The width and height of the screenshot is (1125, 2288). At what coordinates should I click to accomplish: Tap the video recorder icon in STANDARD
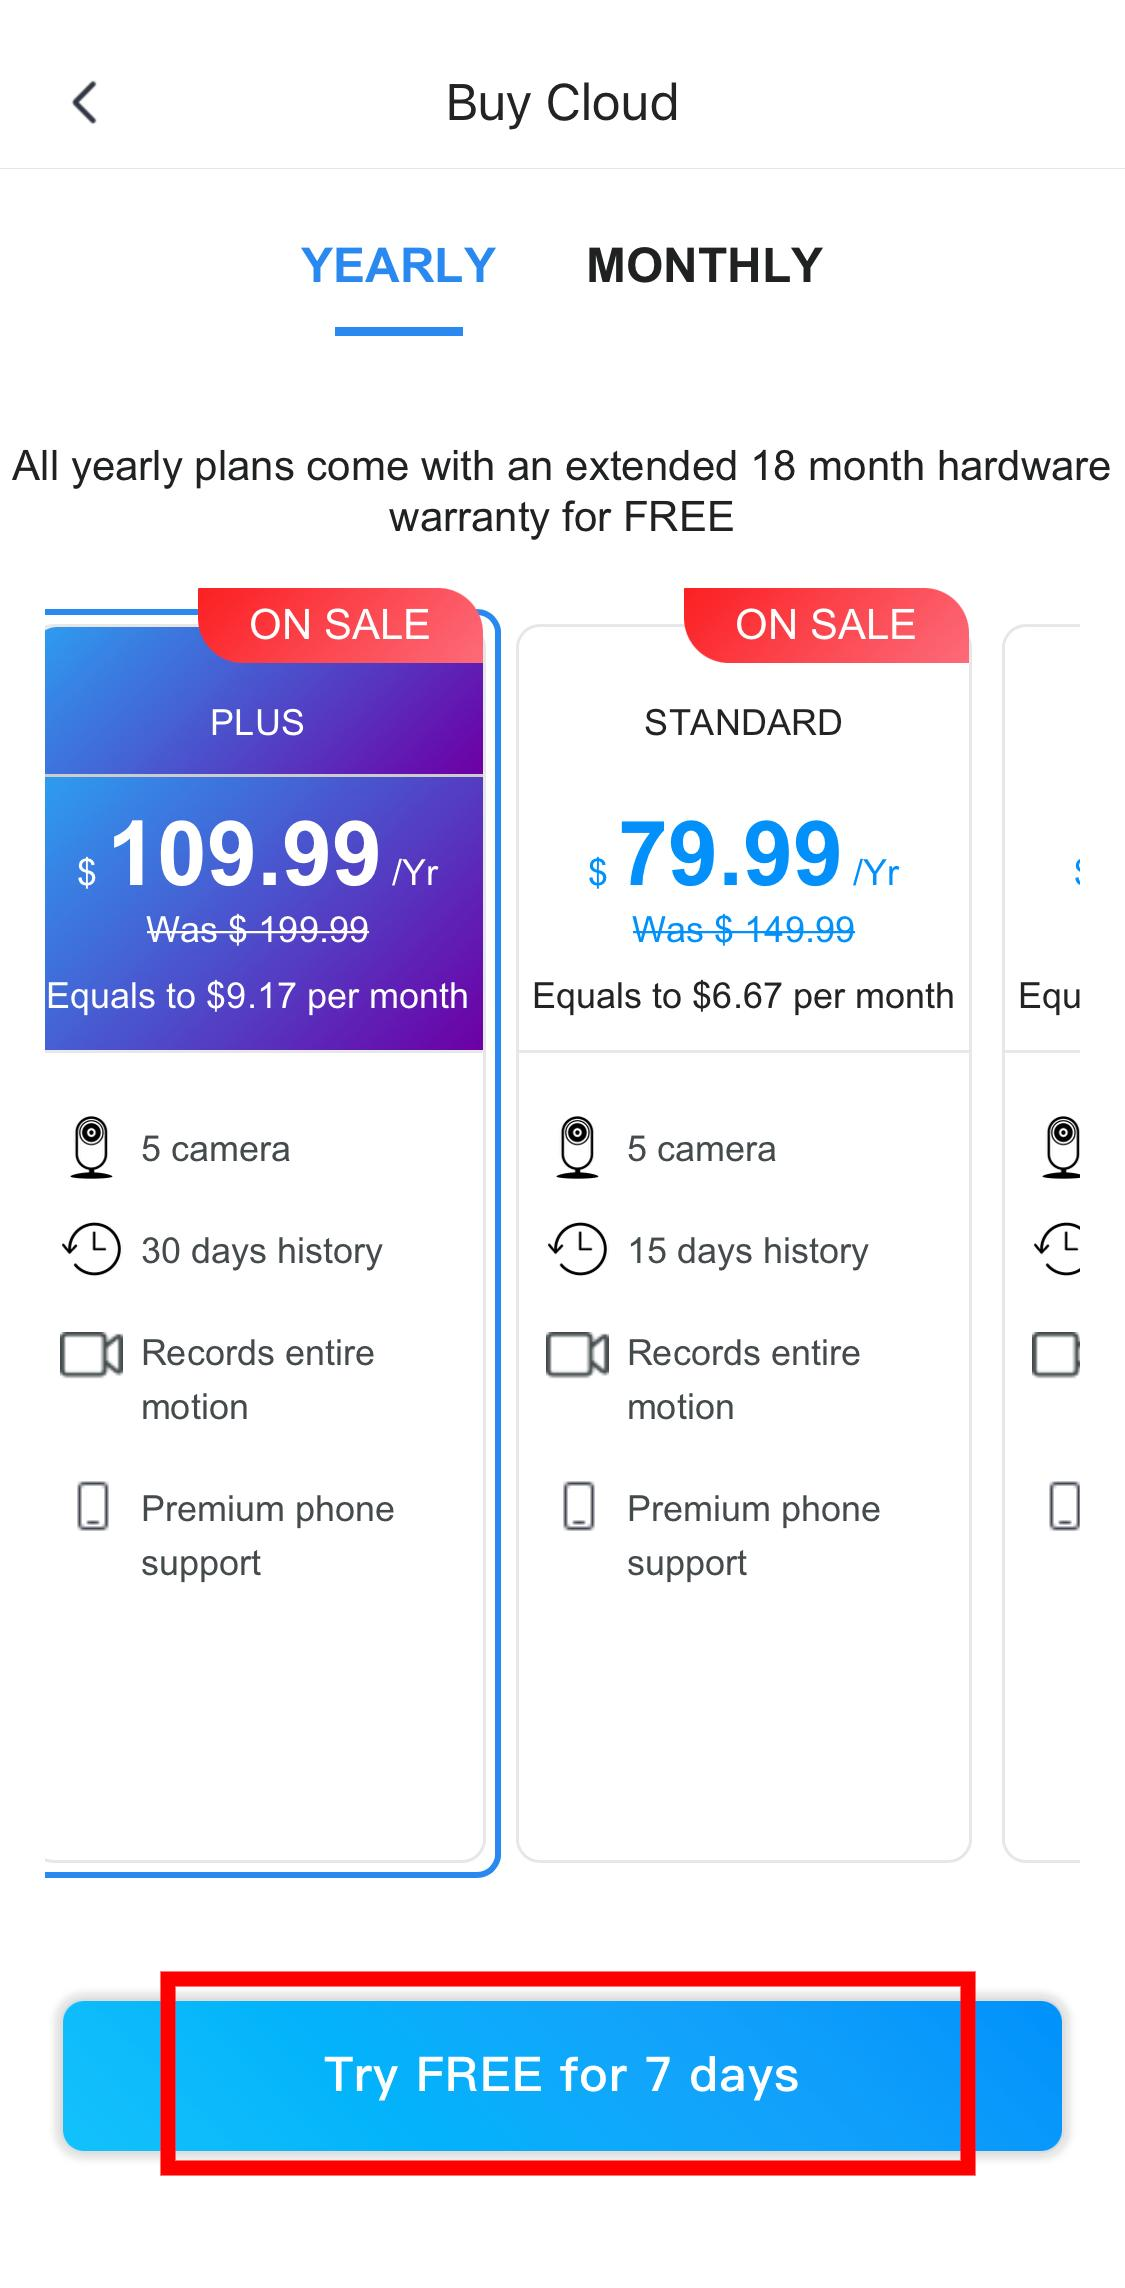(577, 1354)
